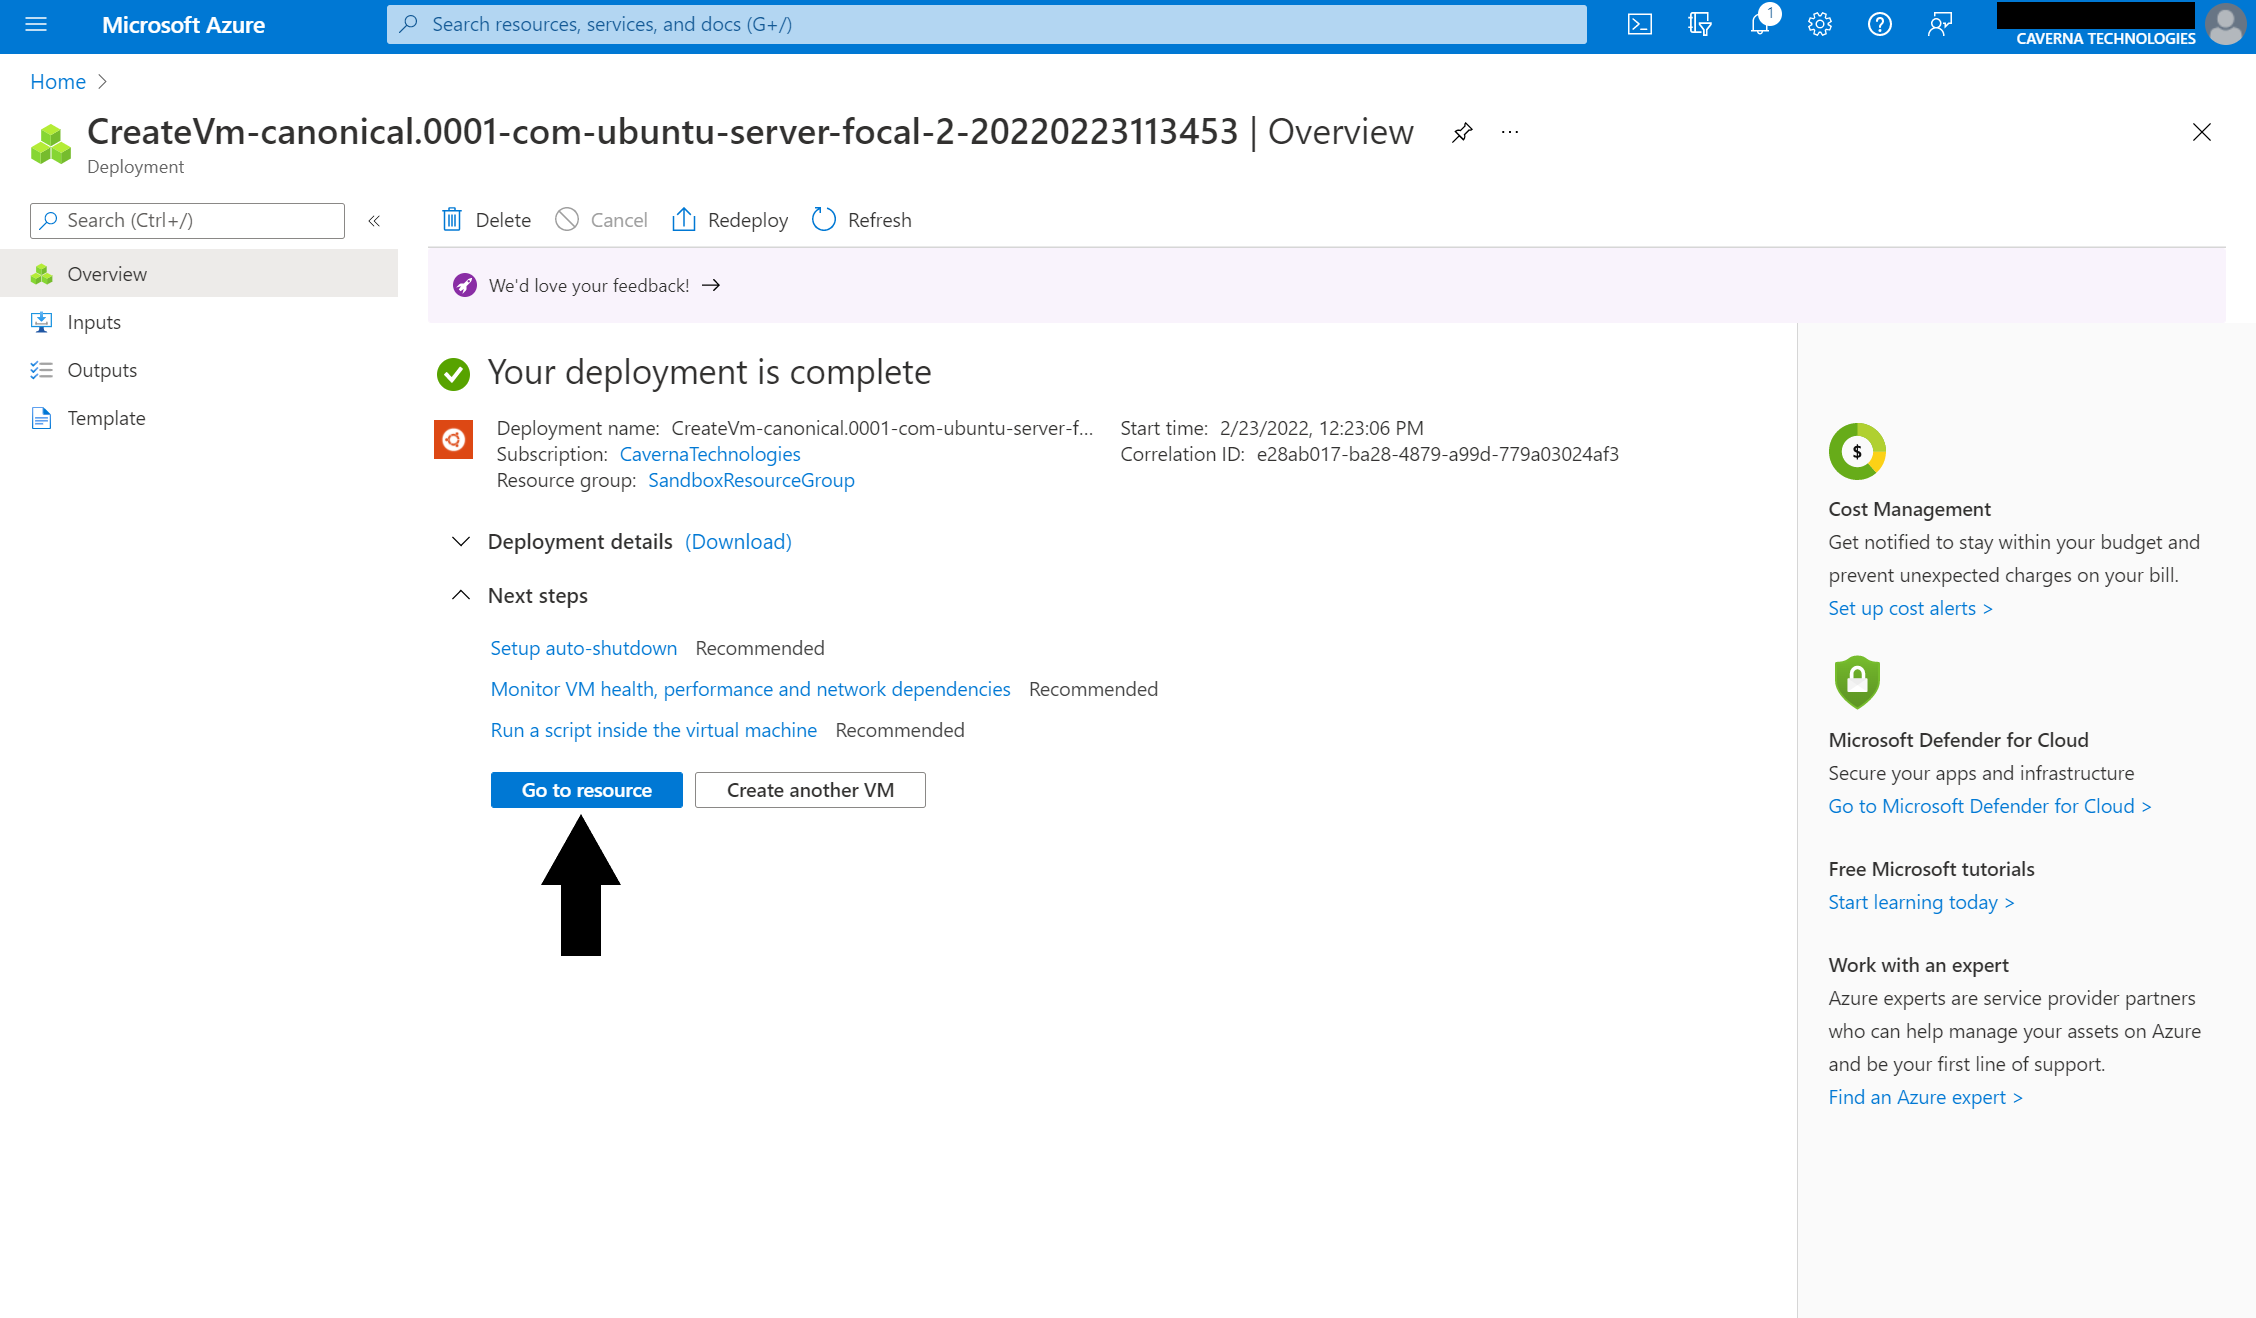Open the notifications bell
Screen dimensions: 2256x1318
[x=1759, y=24]
